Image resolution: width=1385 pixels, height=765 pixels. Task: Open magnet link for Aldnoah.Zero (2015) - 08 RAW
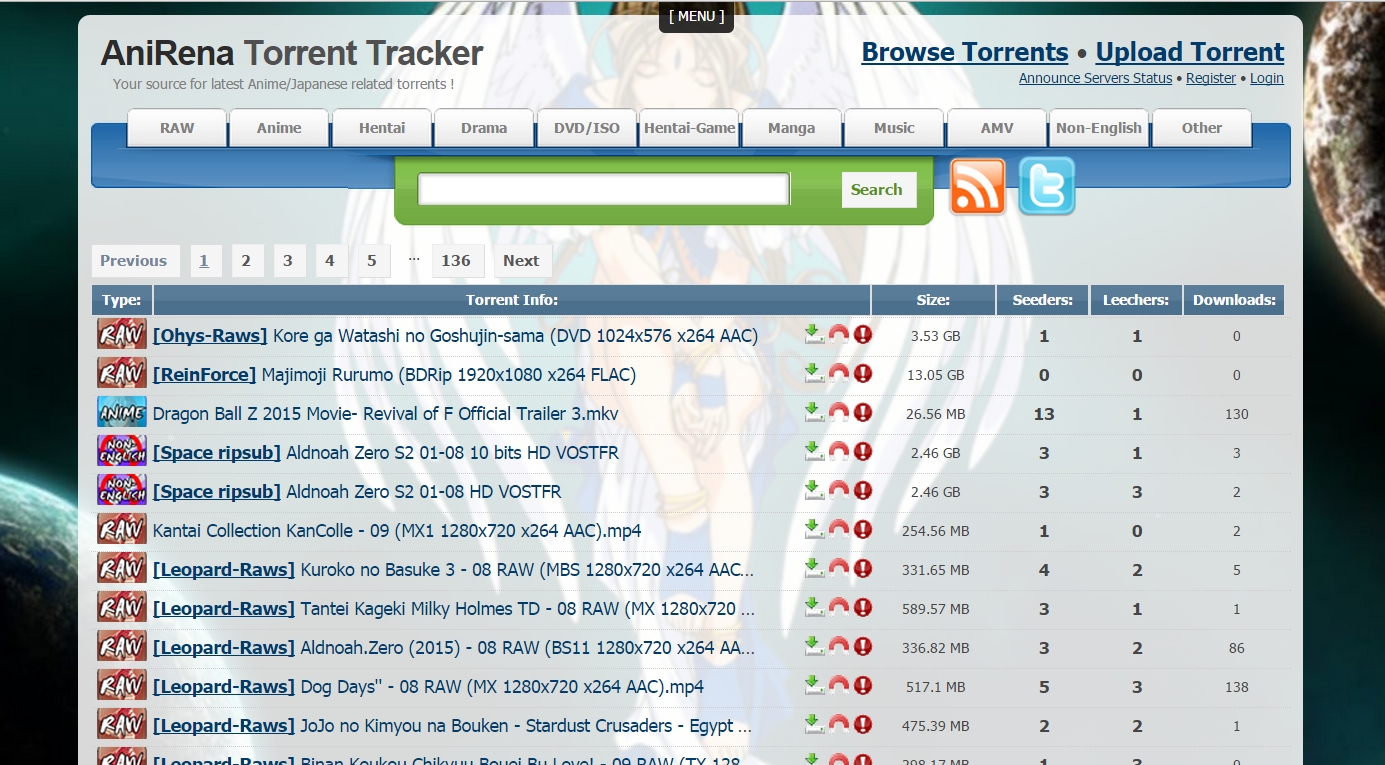839,646
